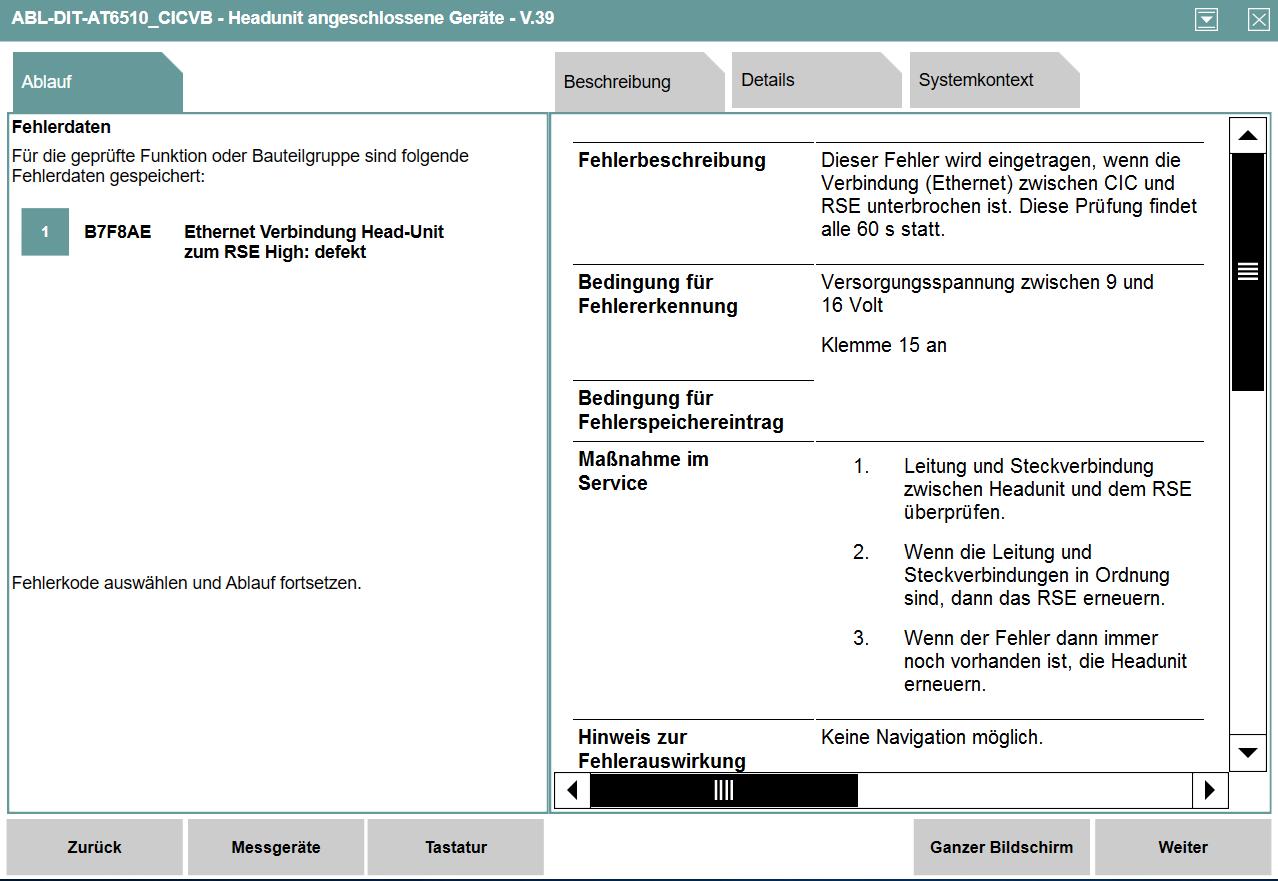Click the Ethernet Verbindung Head-Unit fault description
The height and width of the screenshot is (881, 1278).
point(314,242)
